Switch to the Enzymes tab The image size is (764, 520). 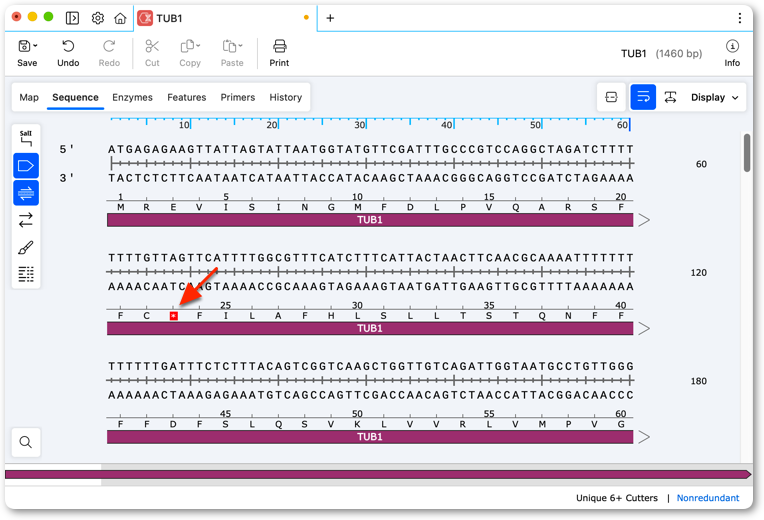(133, 97)
